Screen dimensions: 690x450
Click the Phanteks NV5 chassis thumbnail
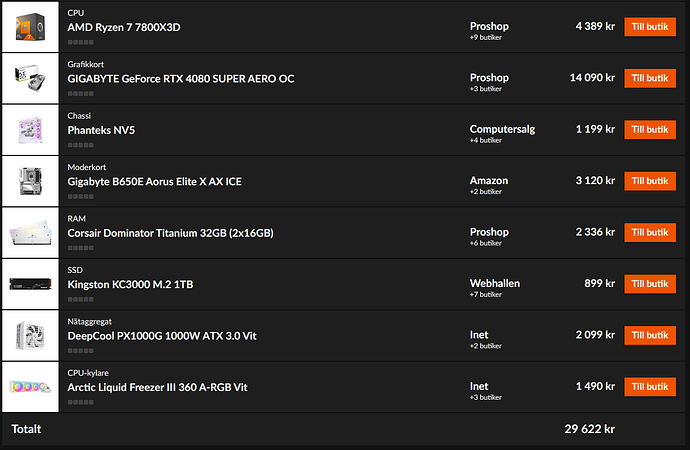(x=30, y=130)
